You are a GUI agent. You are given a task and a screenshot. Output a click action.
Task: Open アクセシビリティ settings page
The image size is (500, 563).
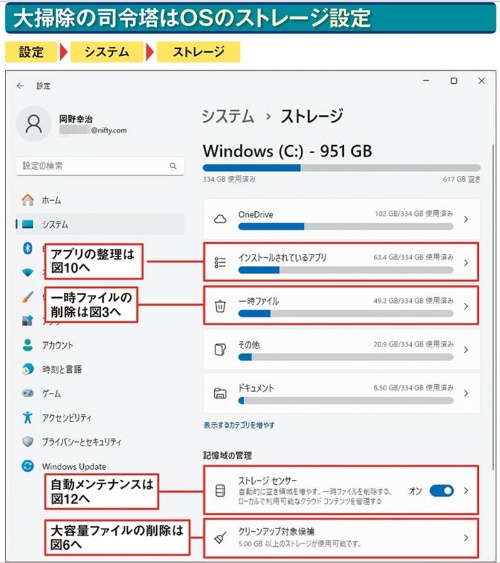point(66,418)
